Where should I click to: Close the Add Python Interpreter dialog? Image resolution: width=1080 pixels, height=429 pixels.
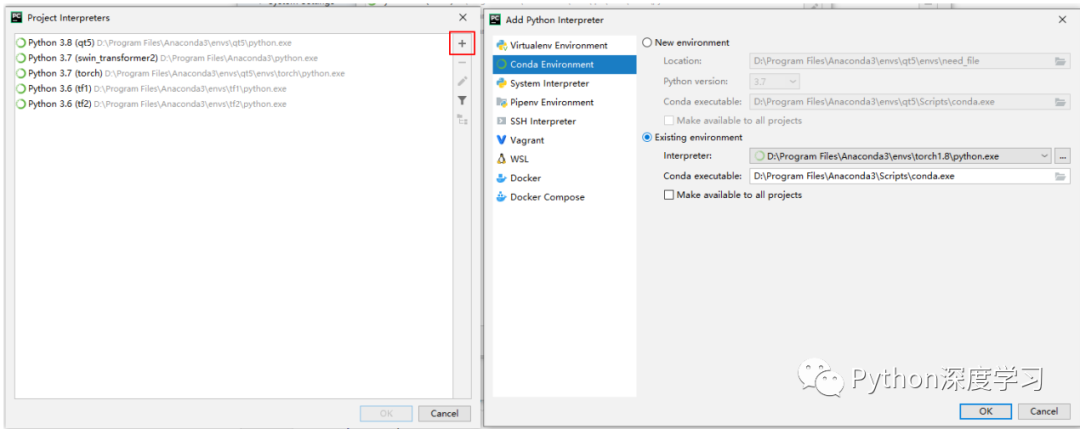[1062, 20]
